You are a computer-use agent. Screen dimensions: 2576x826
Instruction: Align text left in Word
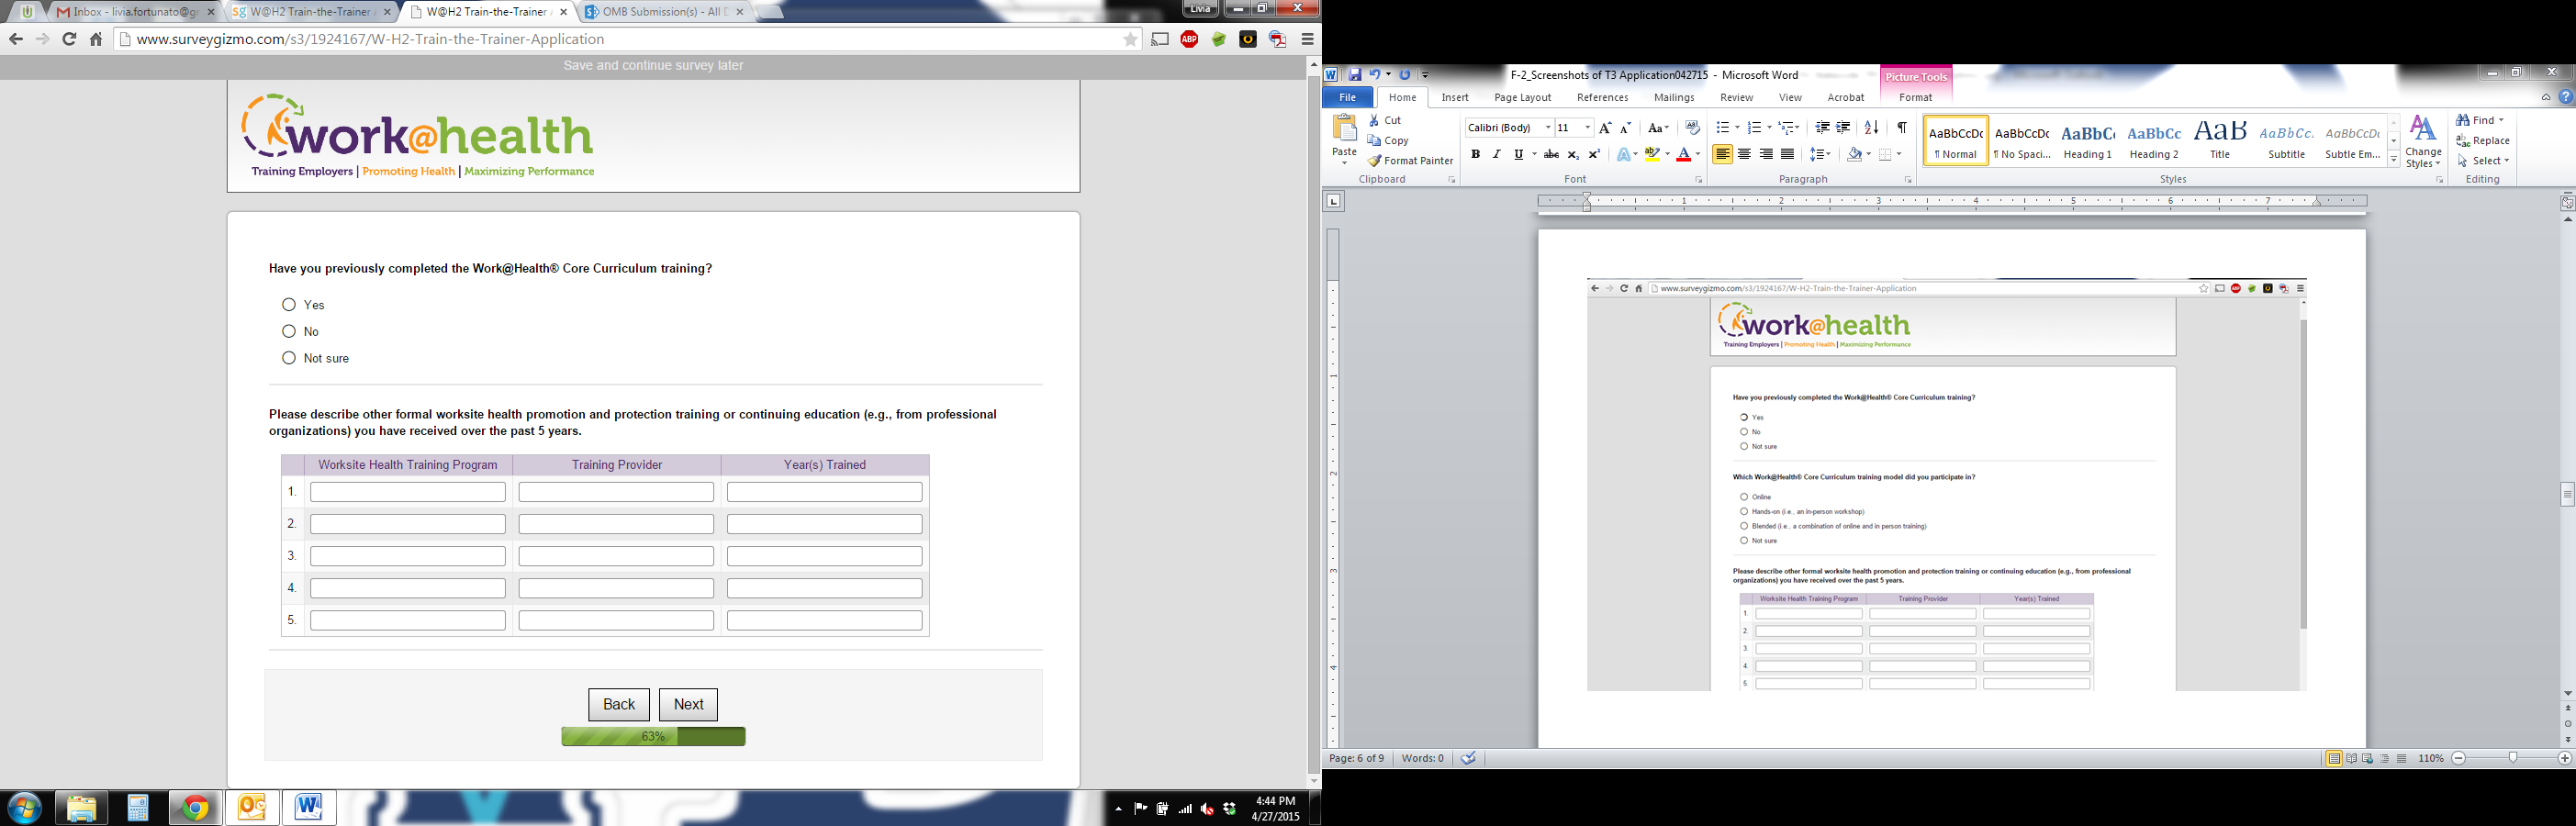tap(1723, 154)
